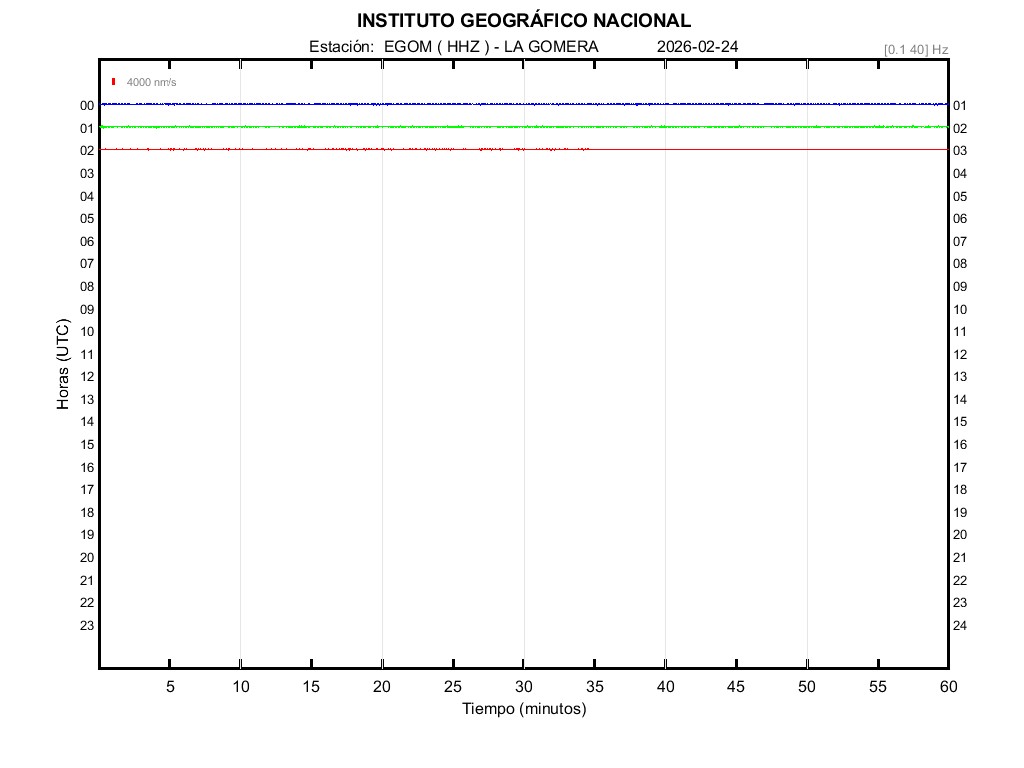Click the 5 minute tick label
This screenshot has width=1024, height=768.
point(170,687)
